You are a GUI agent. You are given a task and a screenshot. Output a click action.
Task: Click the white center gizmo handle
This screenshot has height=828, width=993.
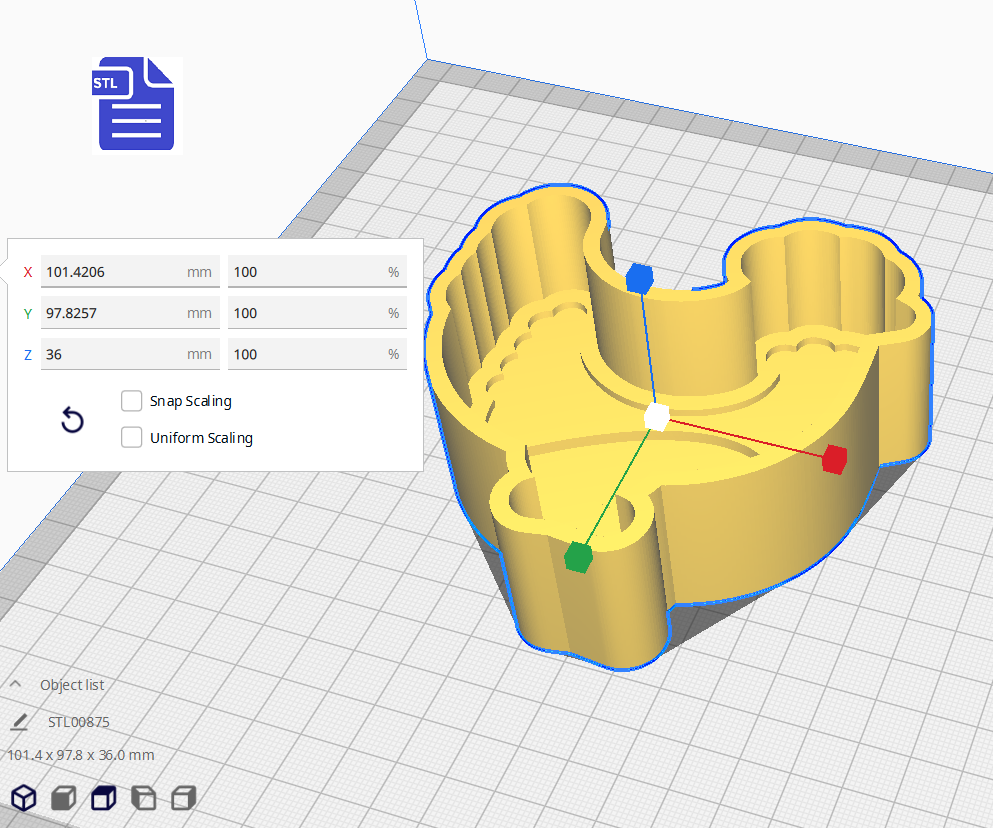pos(655,418)
